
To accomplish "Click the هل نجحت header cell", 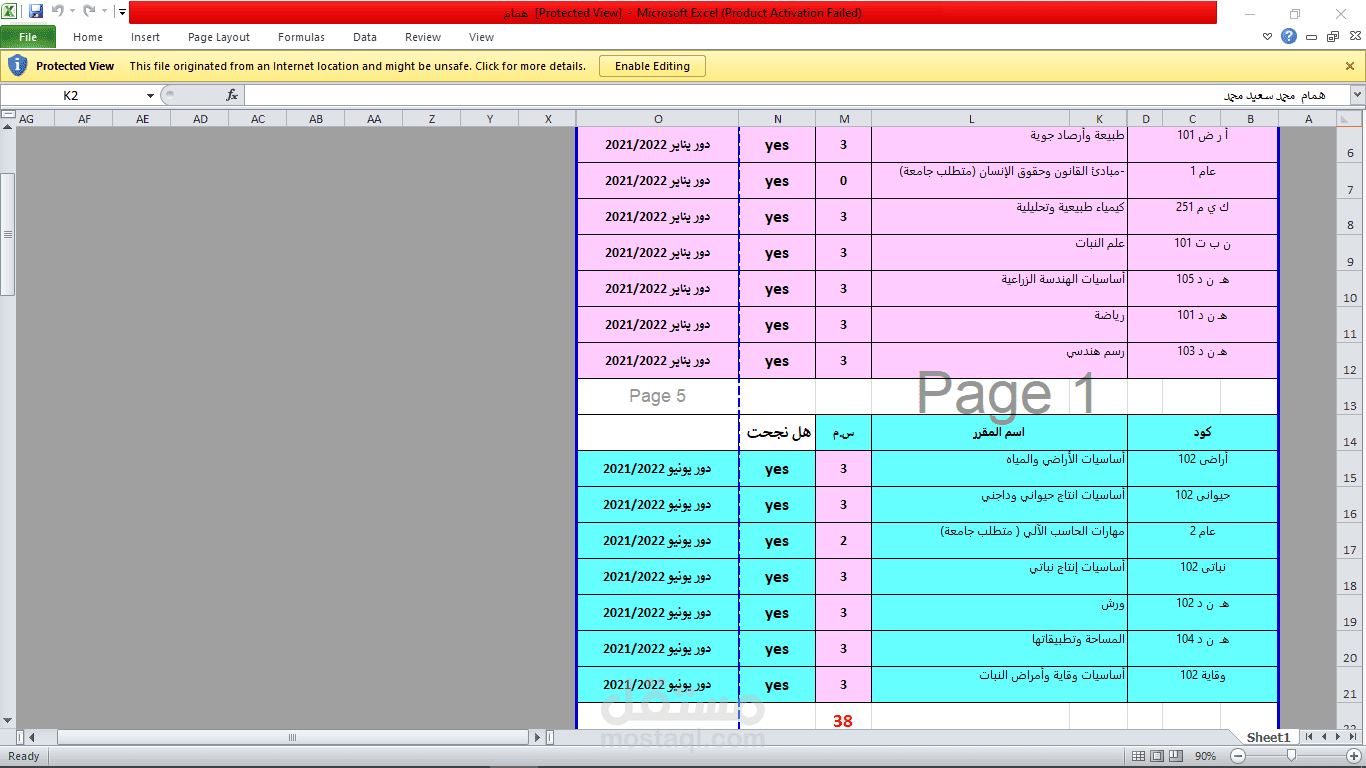I will 777,432.
